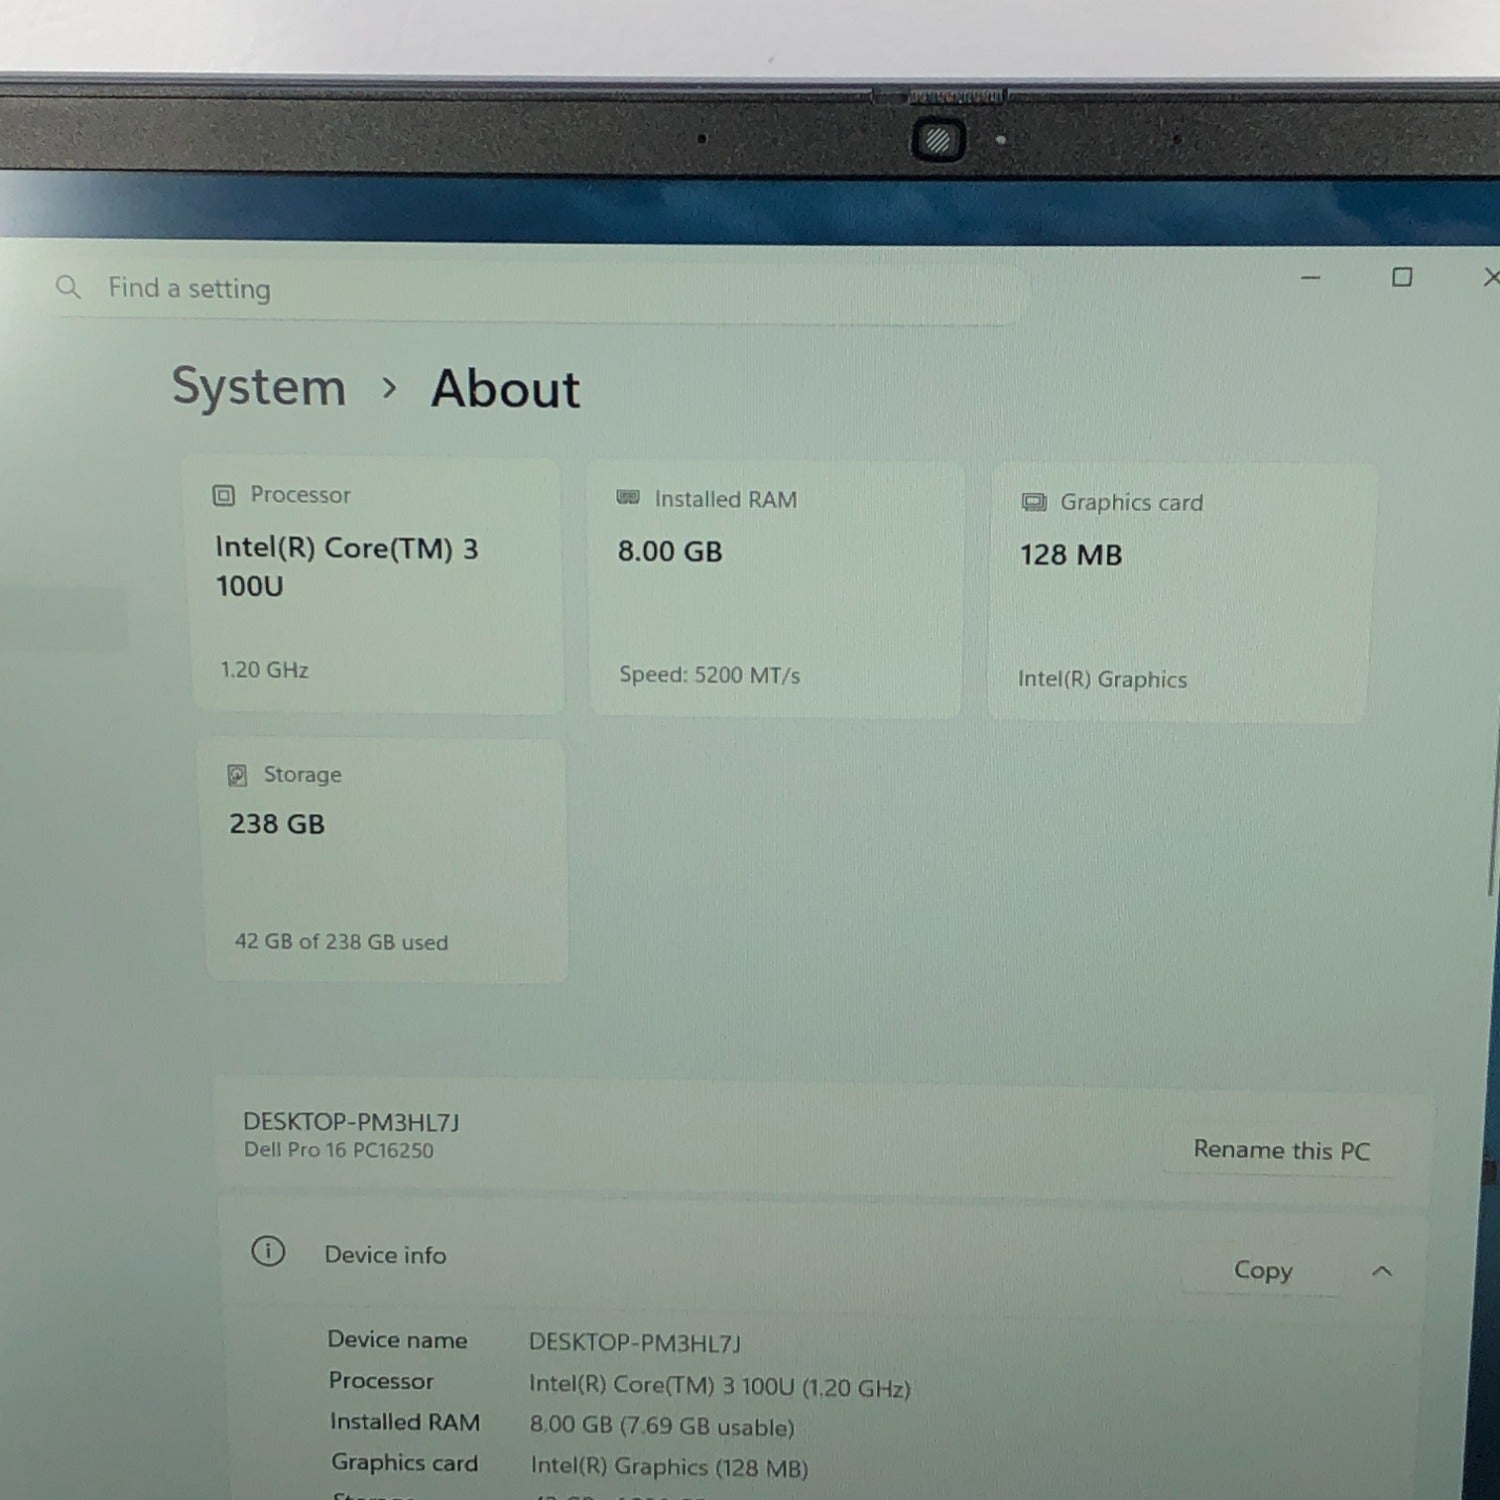This screenshot has width=1500, height=1500.
Task: Select the Device name label
Action: [x=397, y=1340]
